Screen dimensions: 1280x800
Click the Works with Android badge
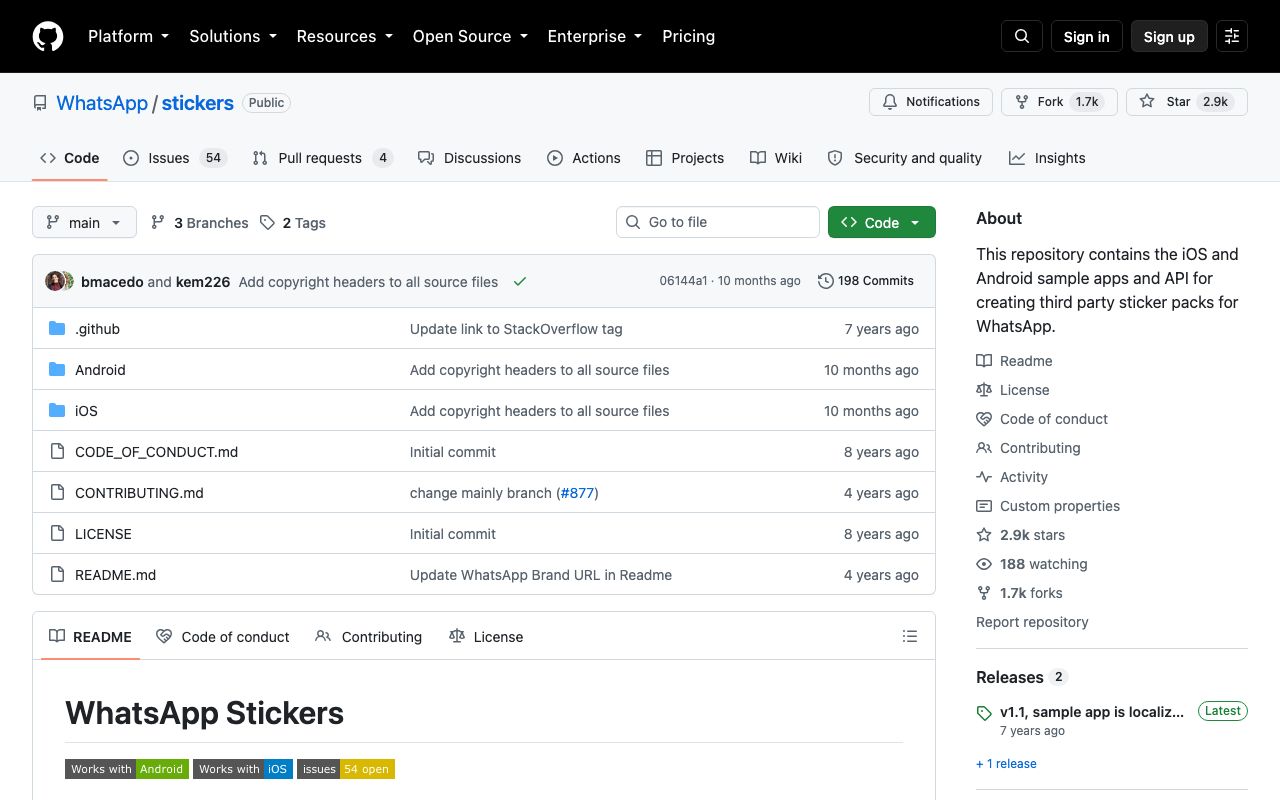127,769
